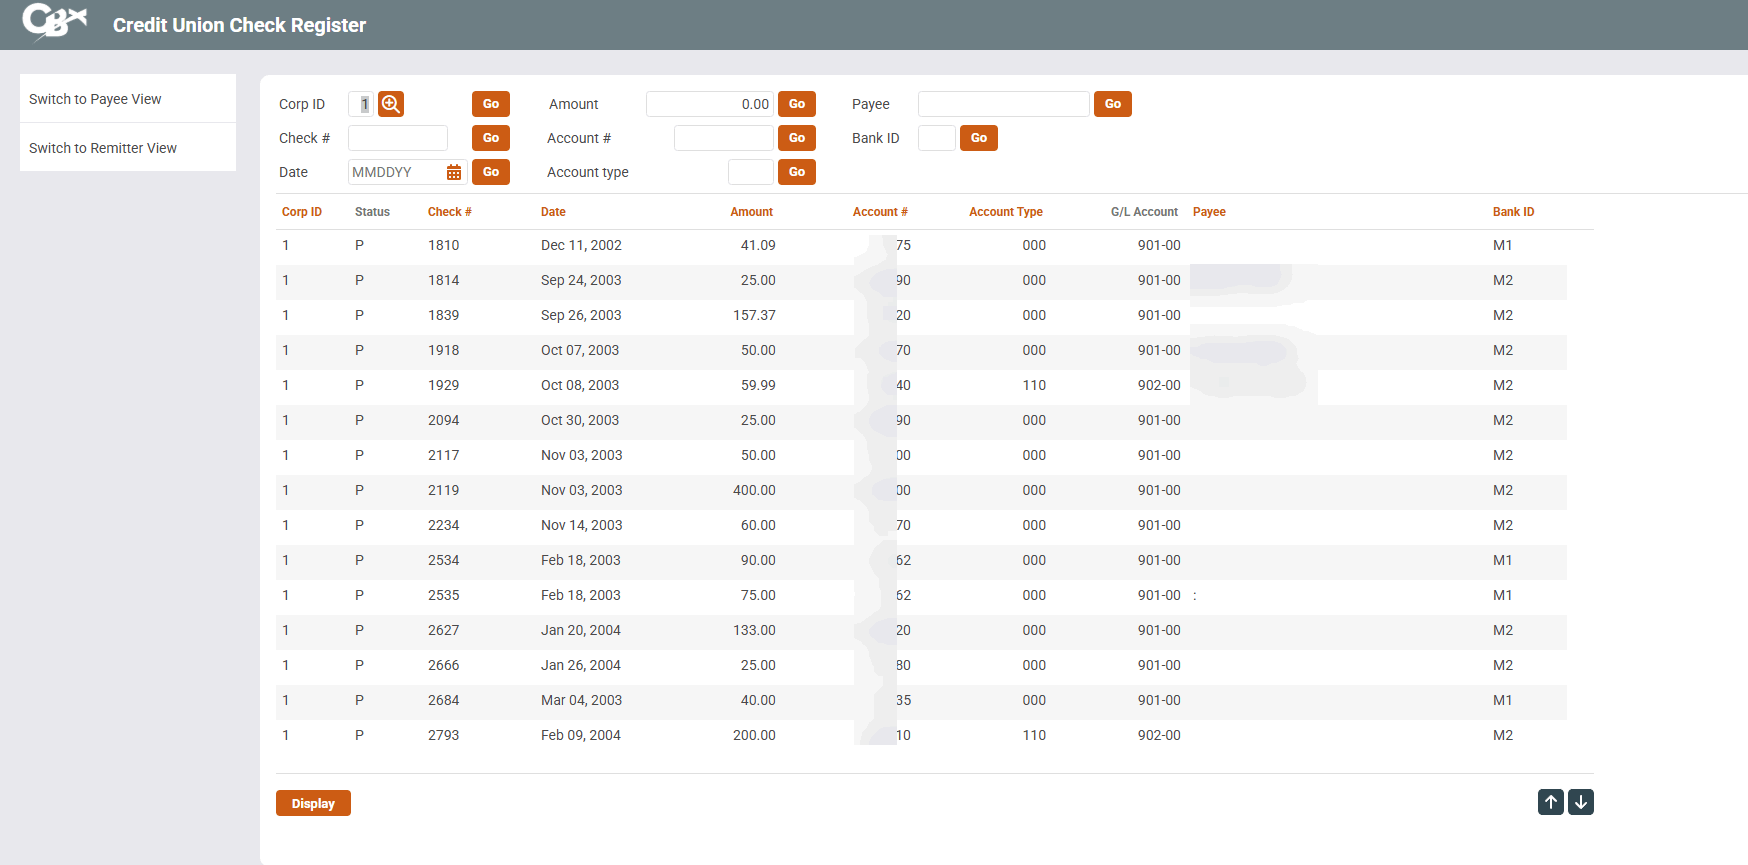
Task: Click the amount 200.00
Action: pyautogui.click(x=754, y=735)
